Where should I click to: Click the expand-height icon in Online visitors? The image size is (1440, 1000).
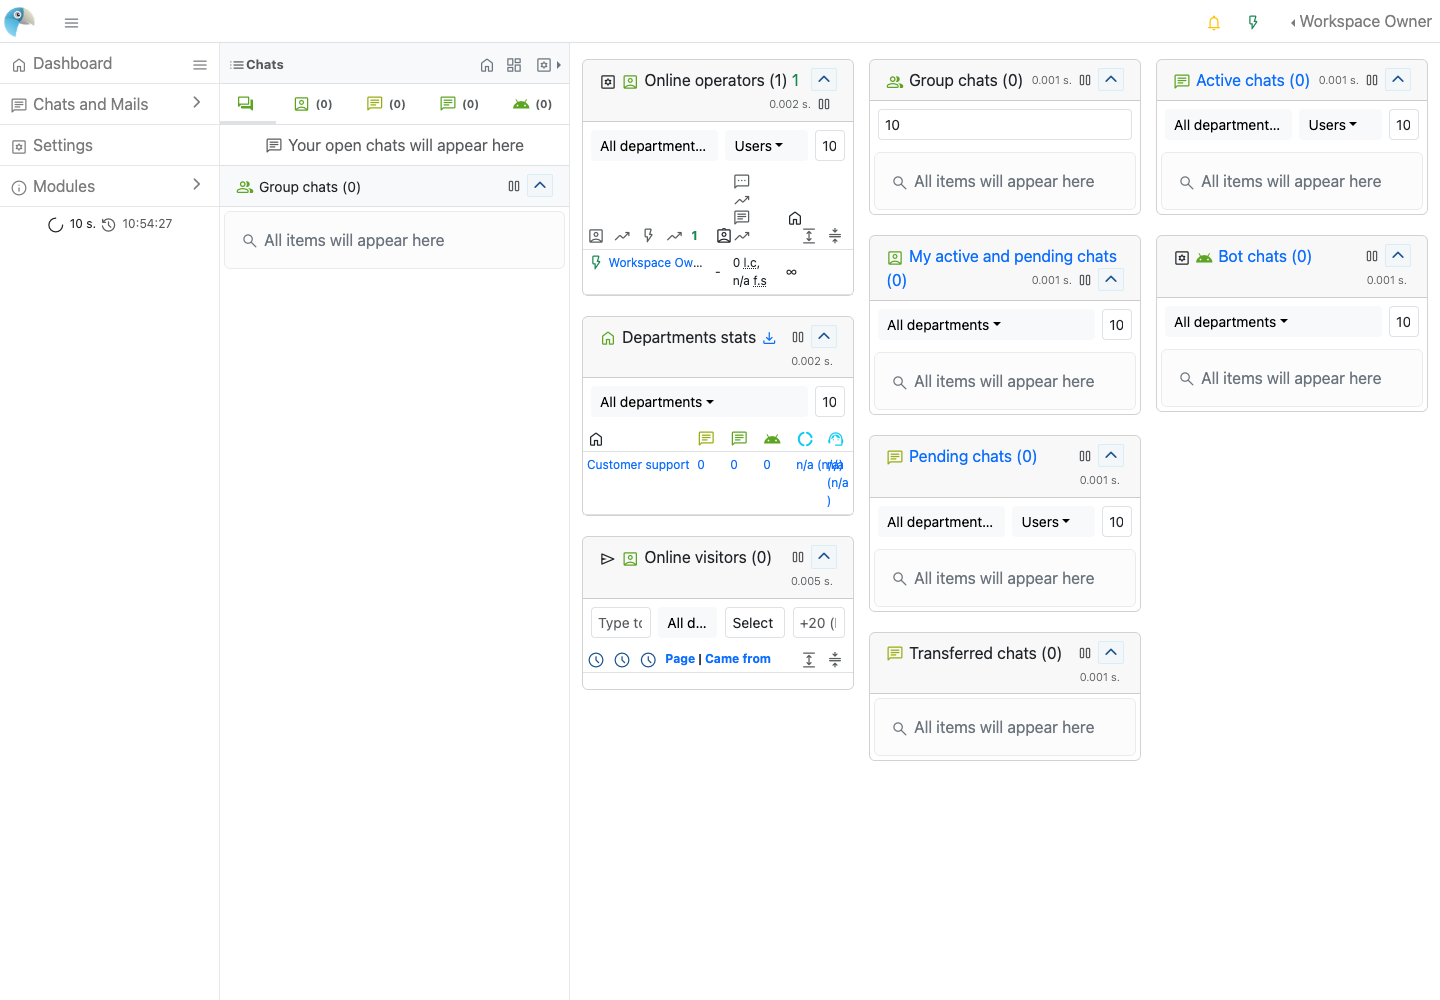point(809,660)
